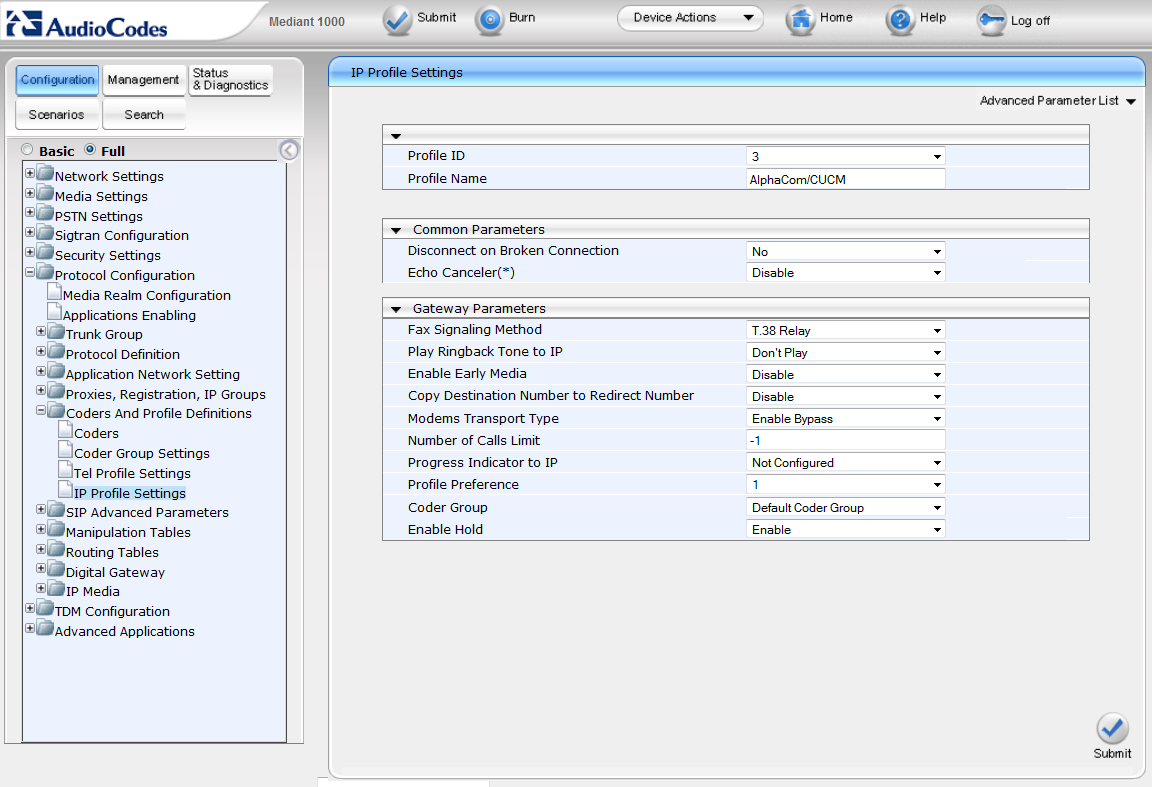Collapse the navigation pane arrow icon
The width and height of the screenshot is (1152, 787).
(289, 151)
